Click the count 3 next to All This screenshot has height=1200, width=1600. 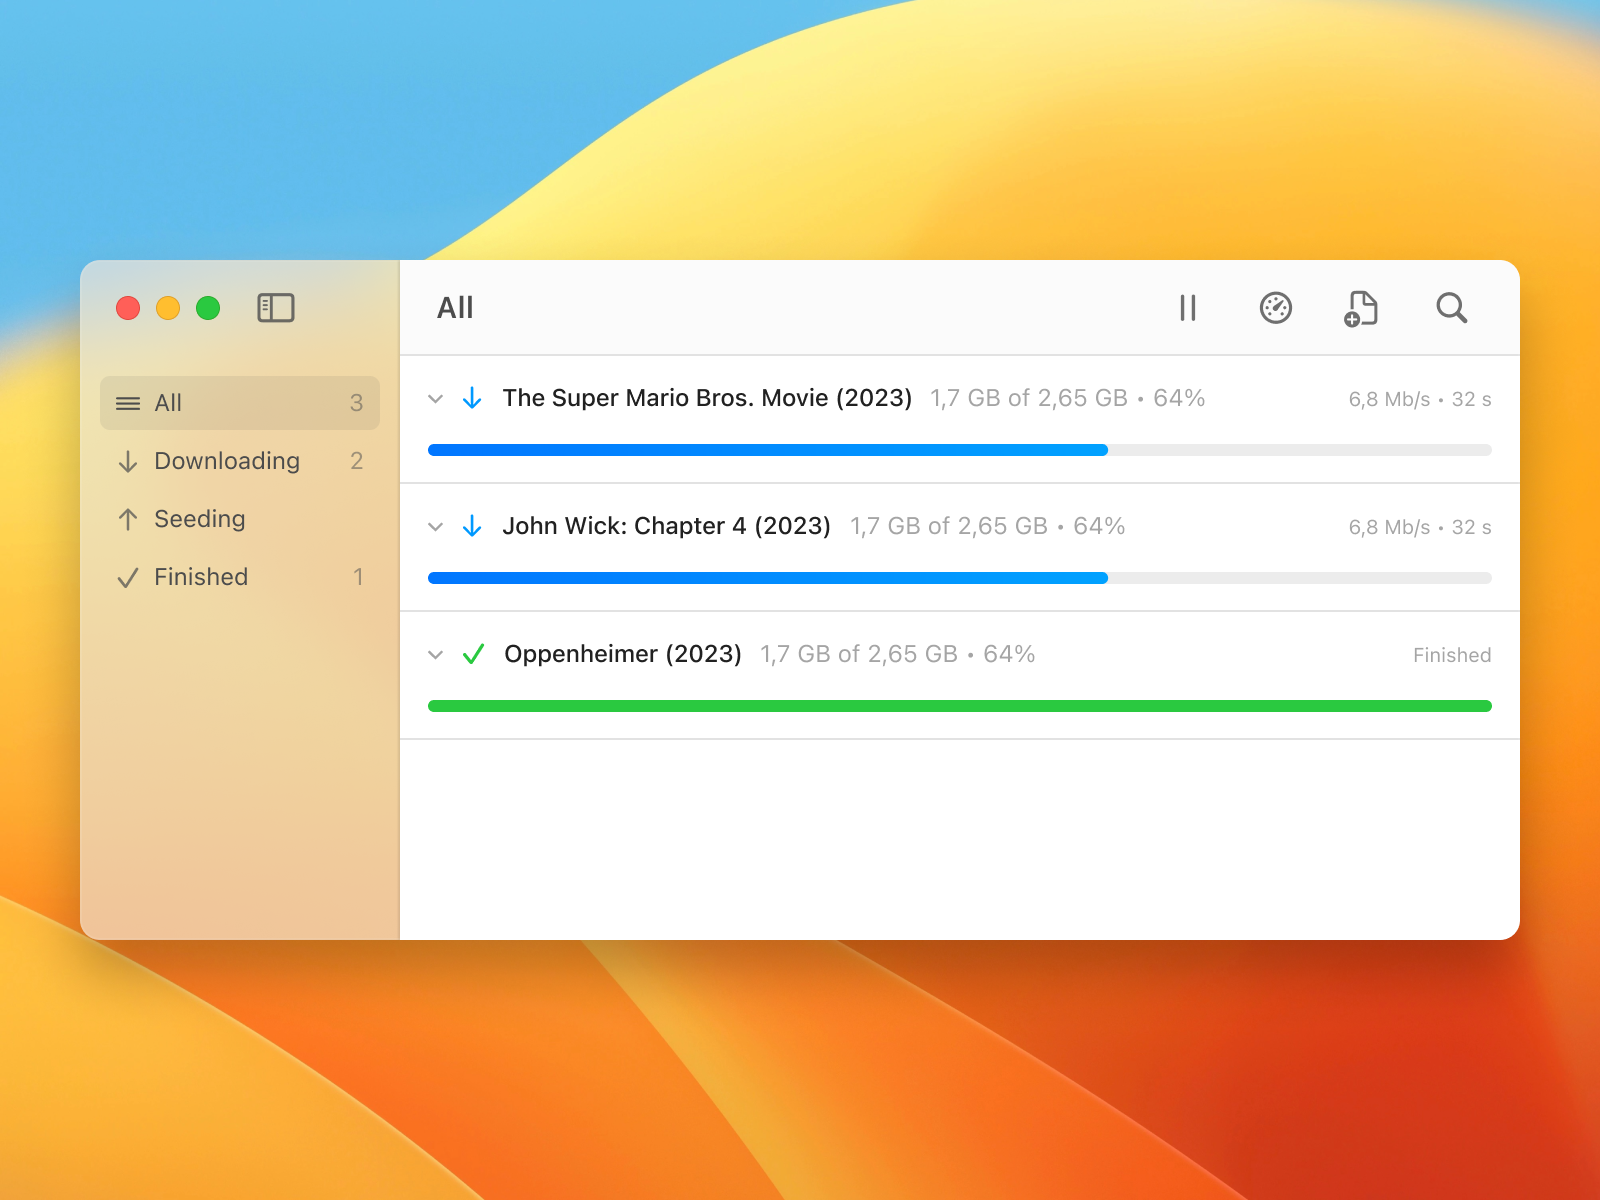coord(356,403)
